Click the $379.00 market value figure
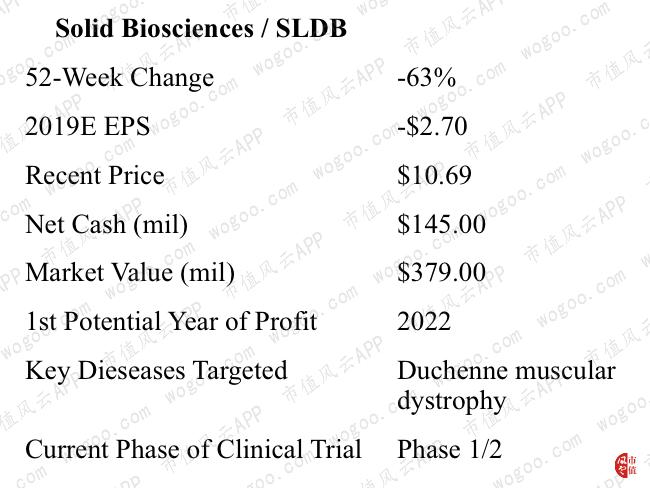The width and height of the screenshot is (650, 488). [441, 272]
